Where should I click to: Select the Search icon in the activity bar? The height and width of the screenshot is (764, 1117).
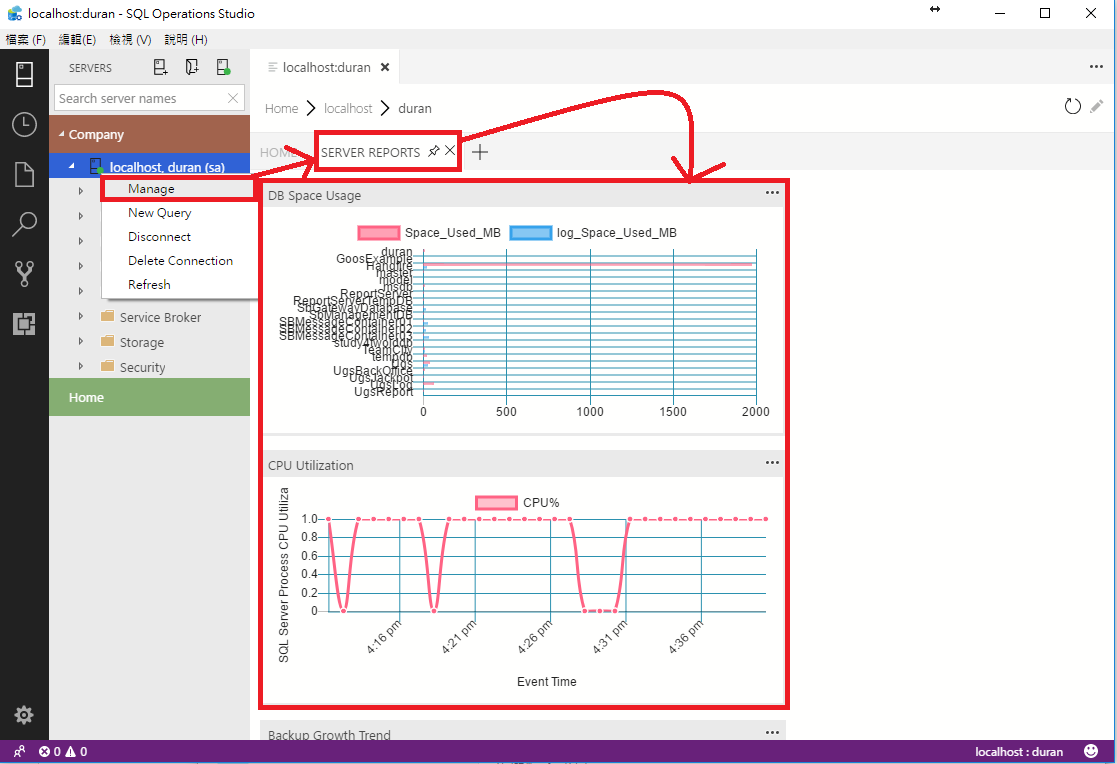pos(24,224)
